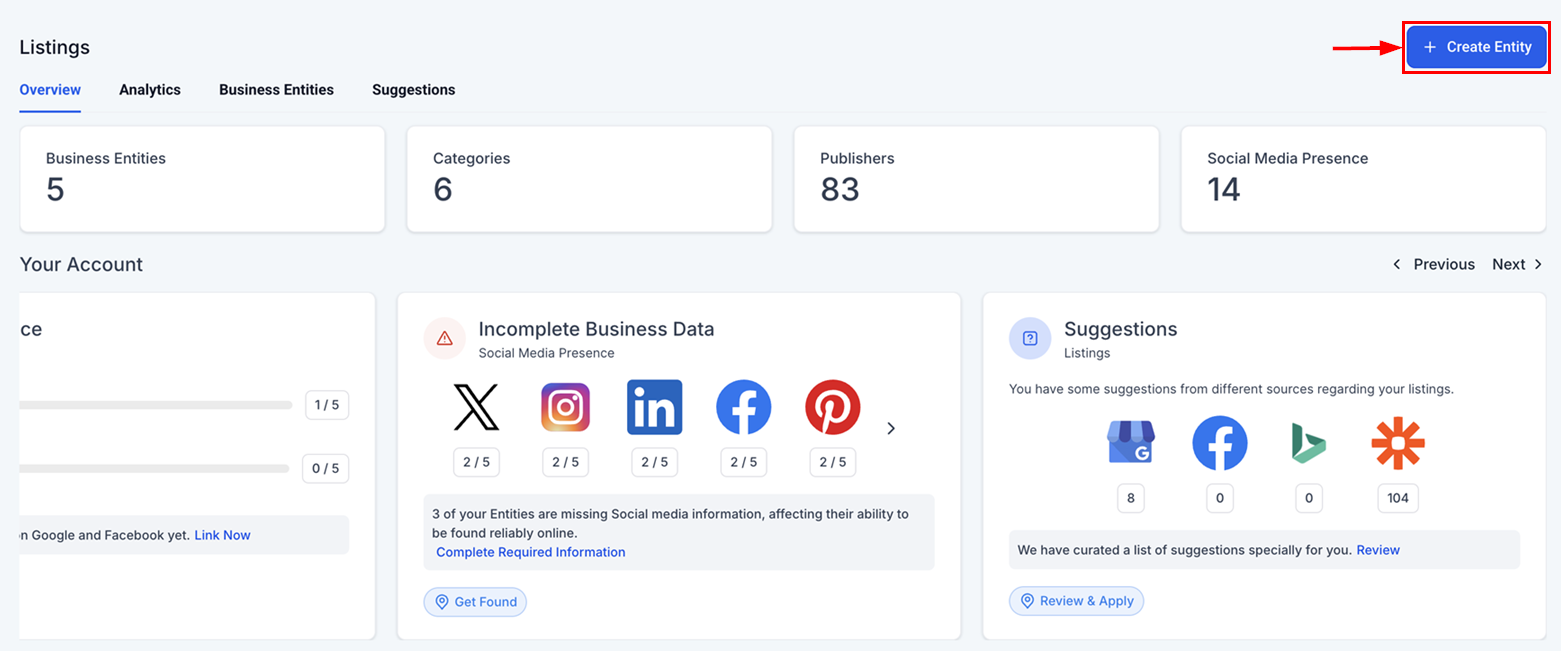Click the Pinterest icon
Image resolution: width=1561 pixels, height=651 pixels.
(x=832, y=407)
